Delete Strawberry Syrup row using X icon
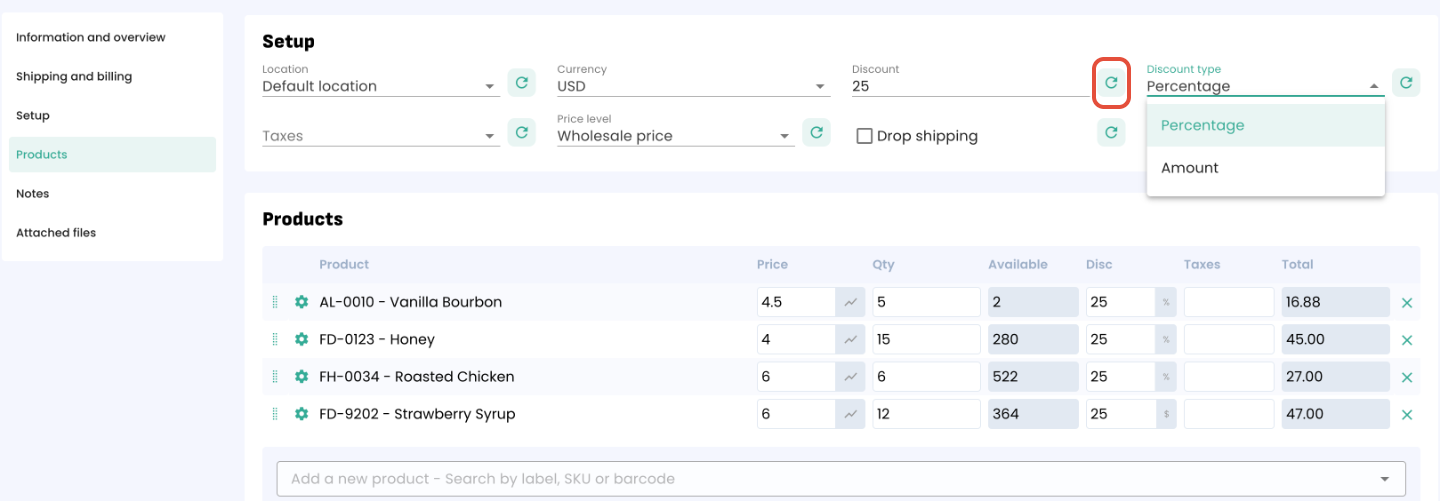Screen dimensions: 1440x501 1407,415
